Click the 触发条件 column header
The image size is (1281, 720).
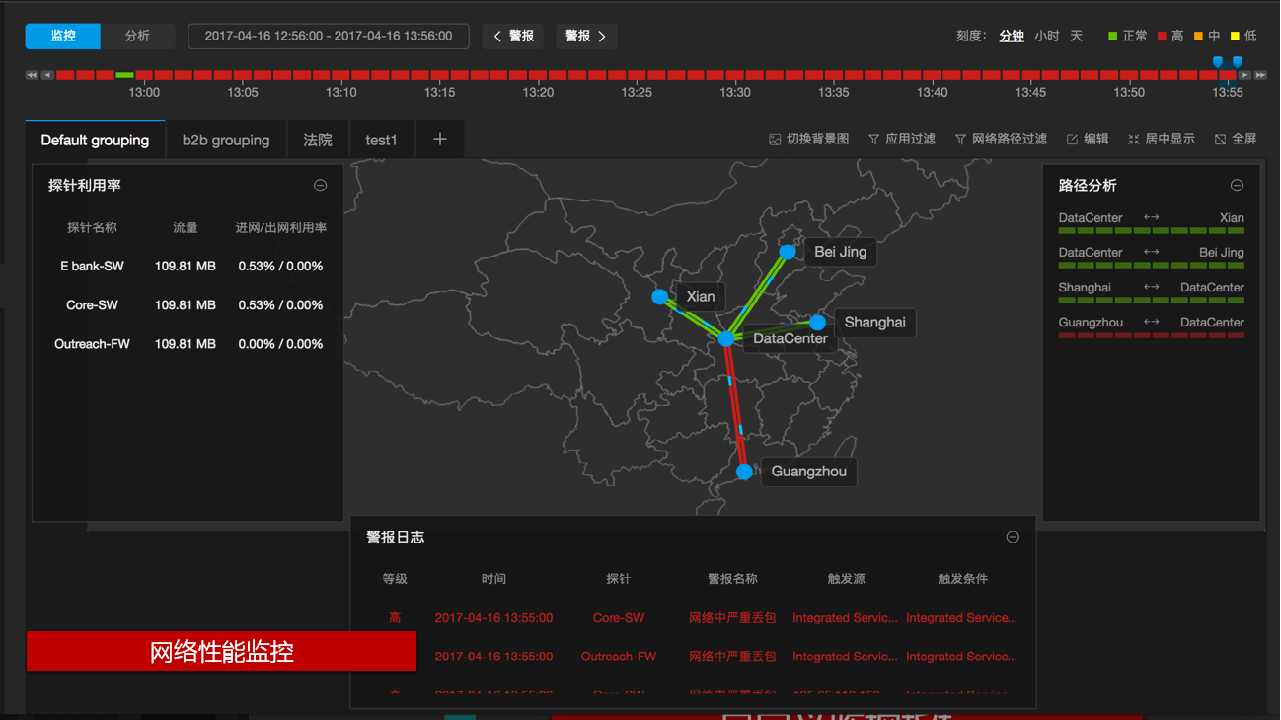point(963,579)
